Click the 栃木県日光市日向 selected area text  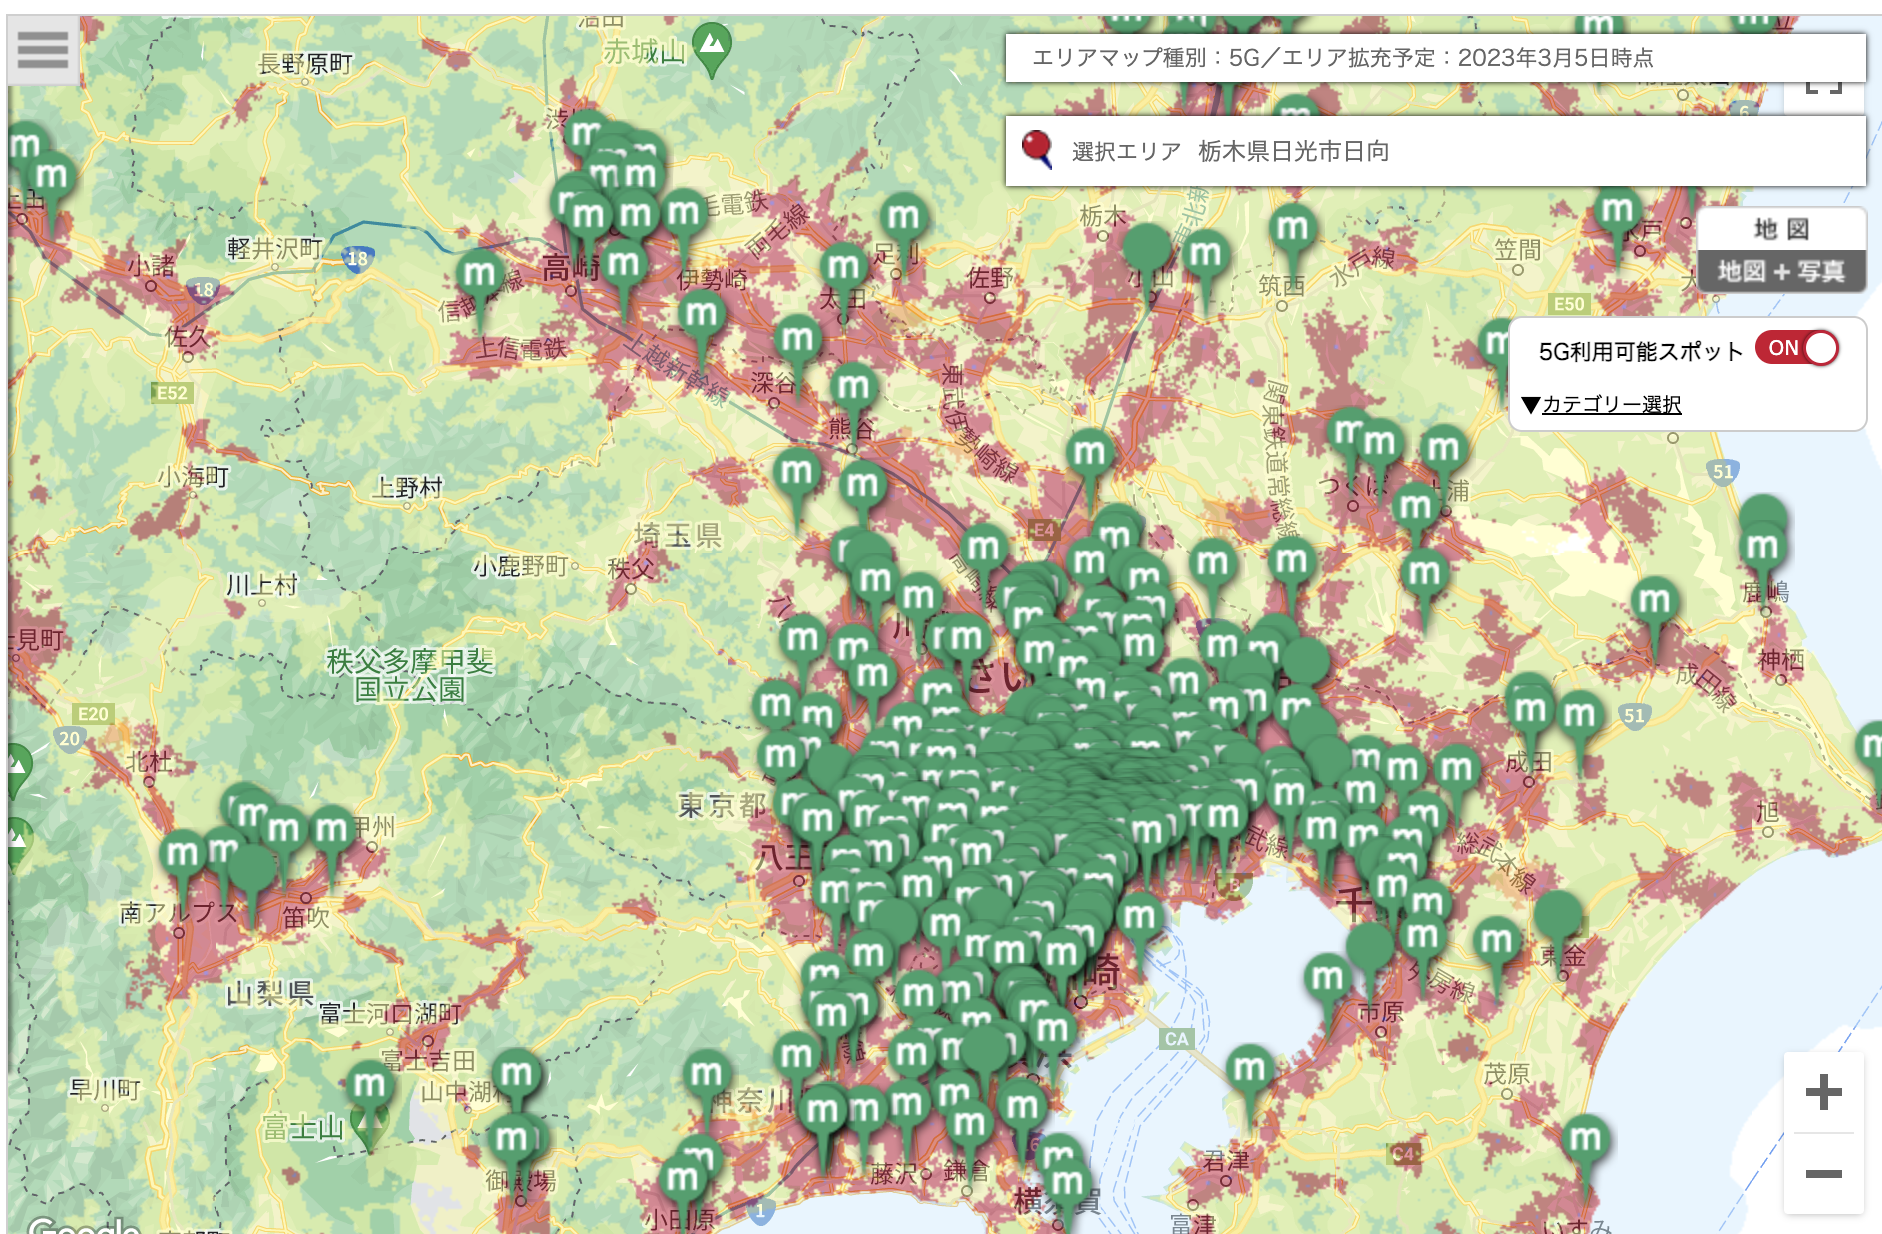click(x=1294, y=151)
